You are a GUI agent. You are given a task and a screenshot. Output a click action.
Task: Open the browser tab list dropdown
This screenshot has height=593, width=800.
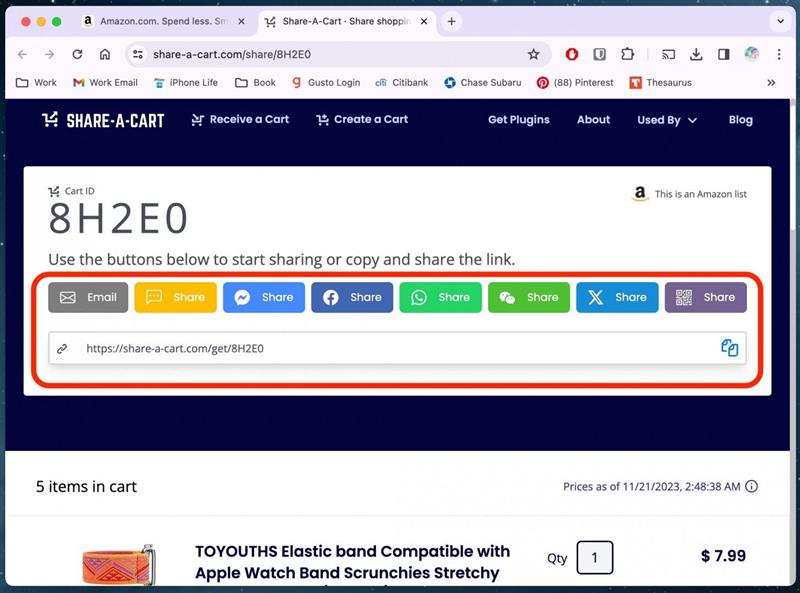[780, 21]
